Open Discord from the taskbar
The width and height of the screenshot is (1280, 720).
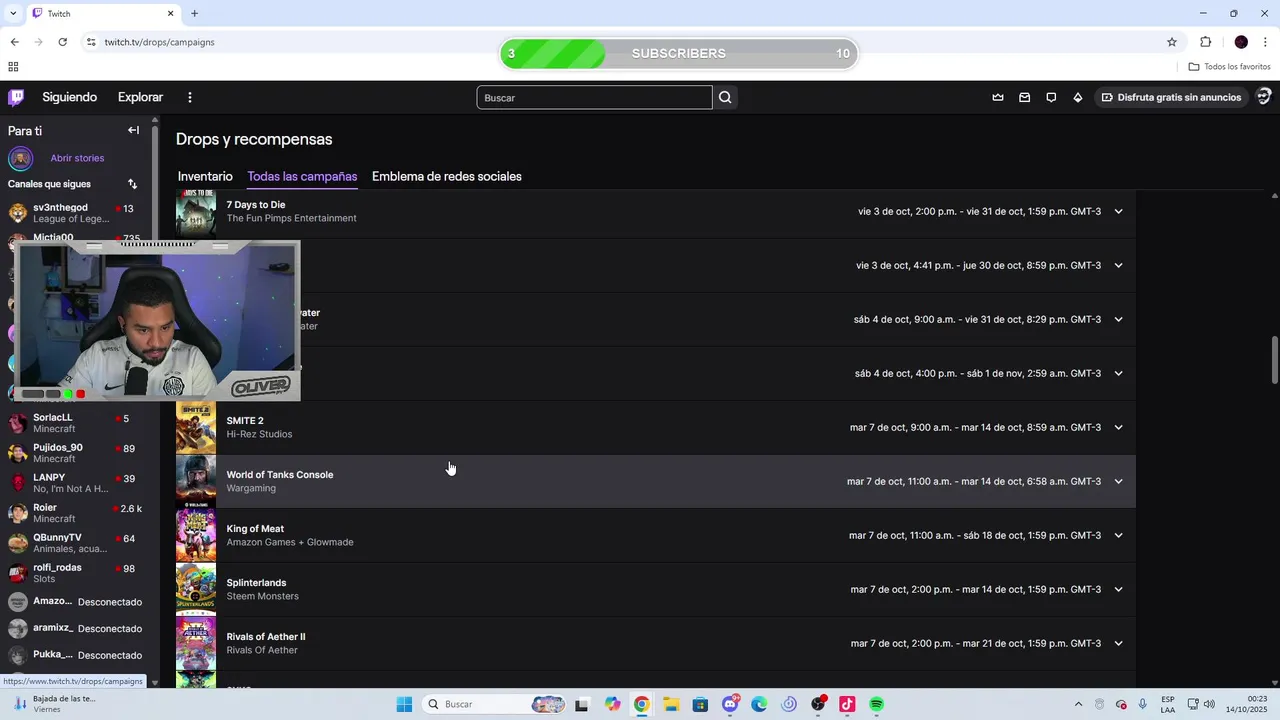pos(730,704)
